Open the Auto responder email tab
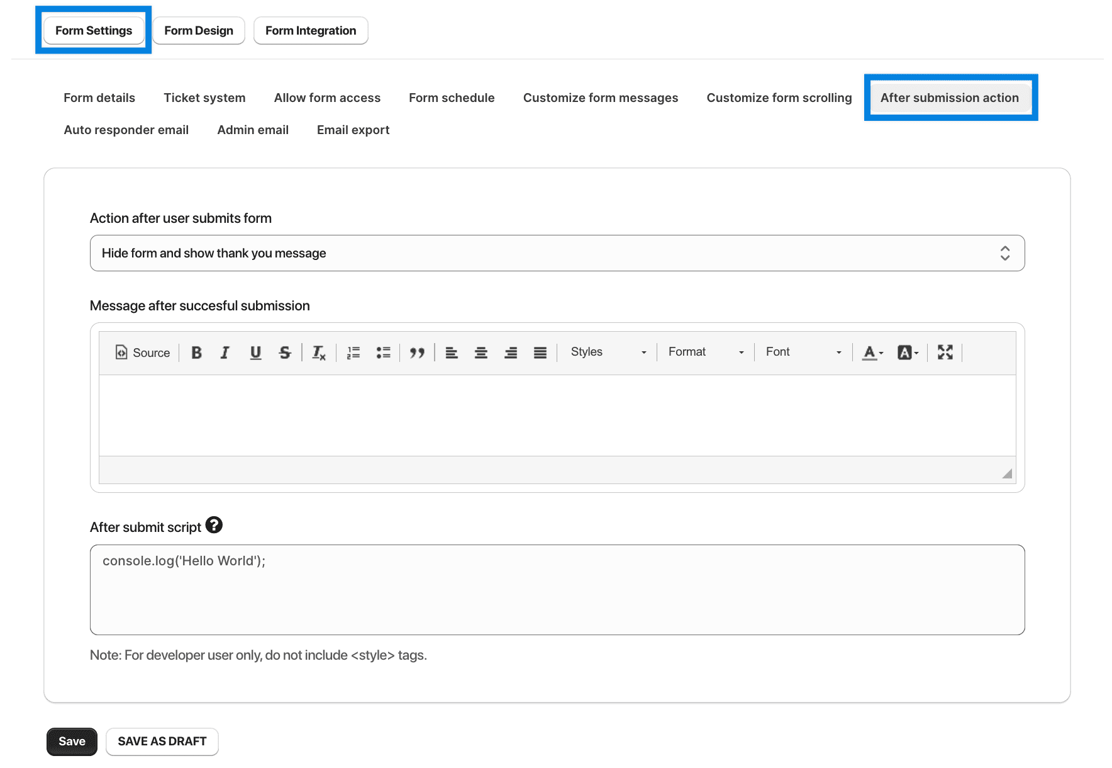 coord(126,130)
